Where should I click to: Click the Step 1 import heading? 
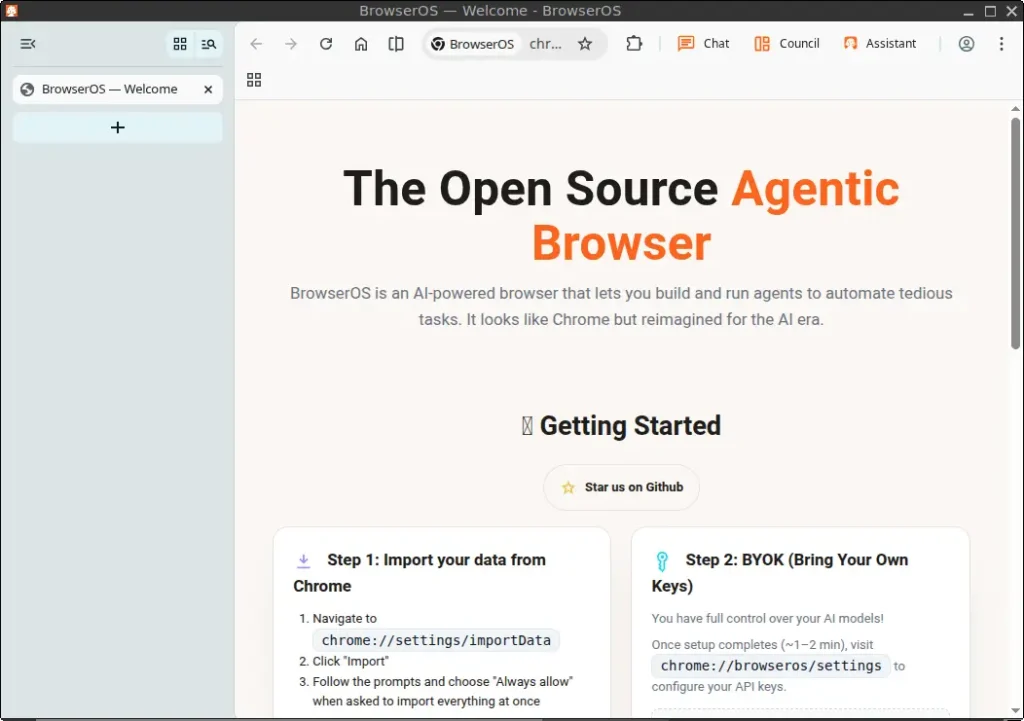click(419, 573)
